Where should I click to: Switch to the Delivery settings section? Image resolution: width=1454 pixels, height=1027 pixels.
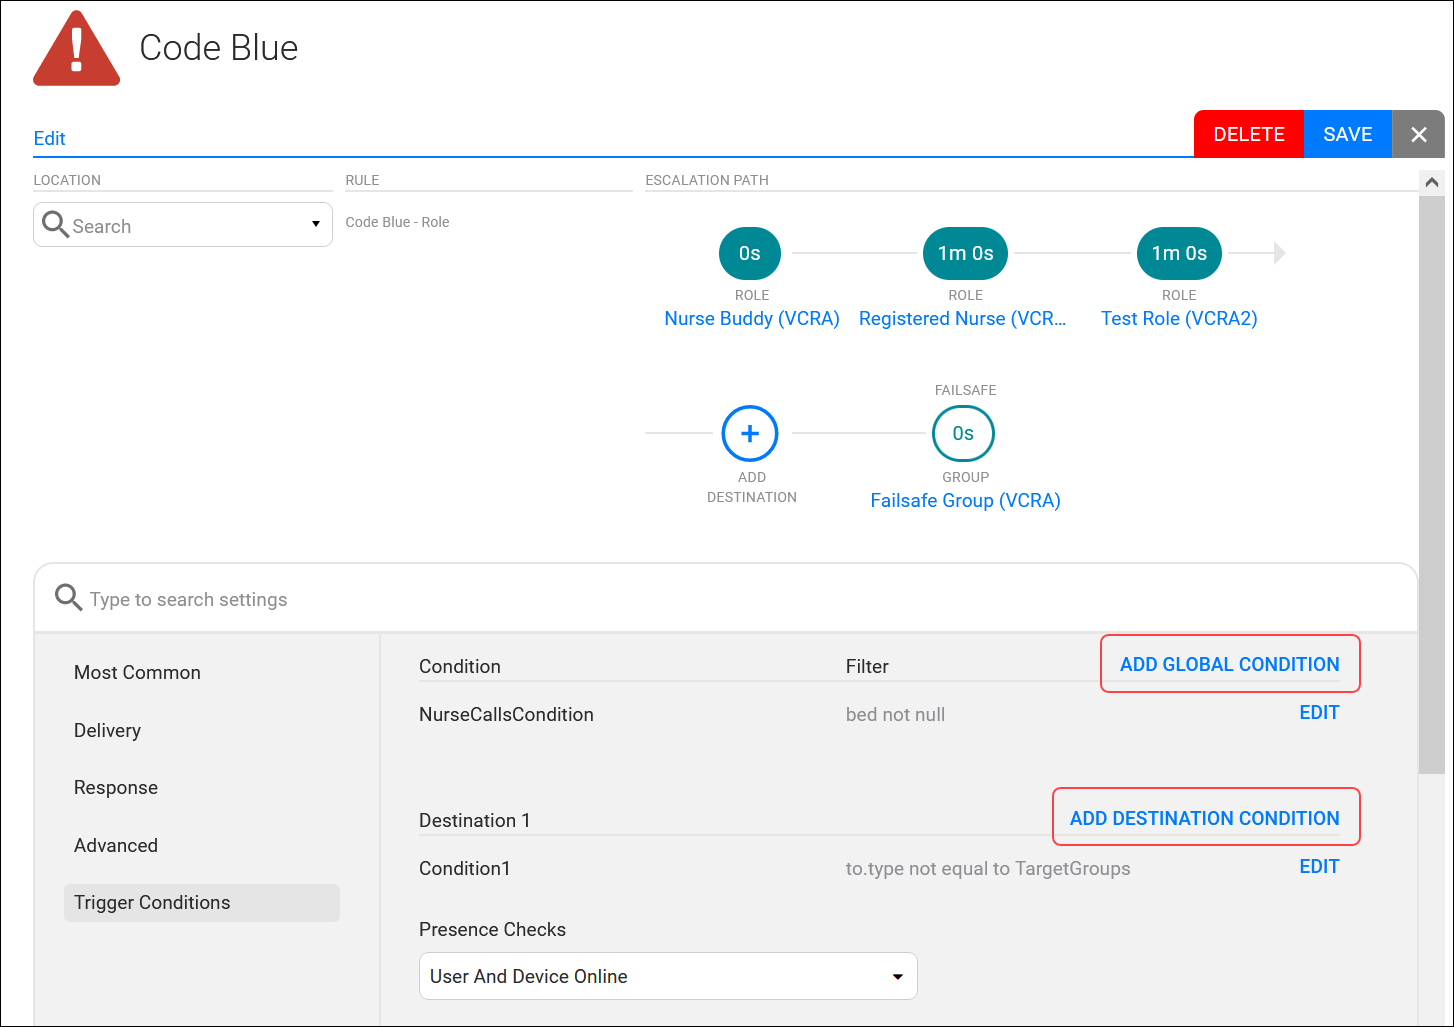click(x=107, y=731)
